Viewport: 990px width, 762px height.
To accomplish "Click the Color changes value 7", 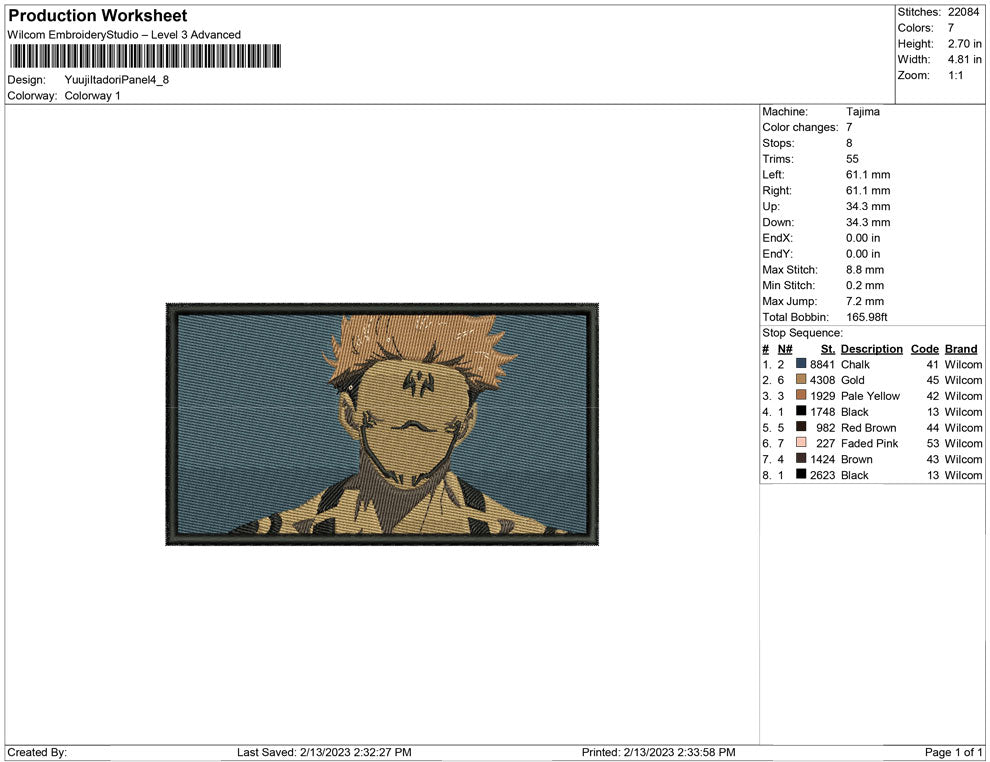I will [x=849, y=128].
